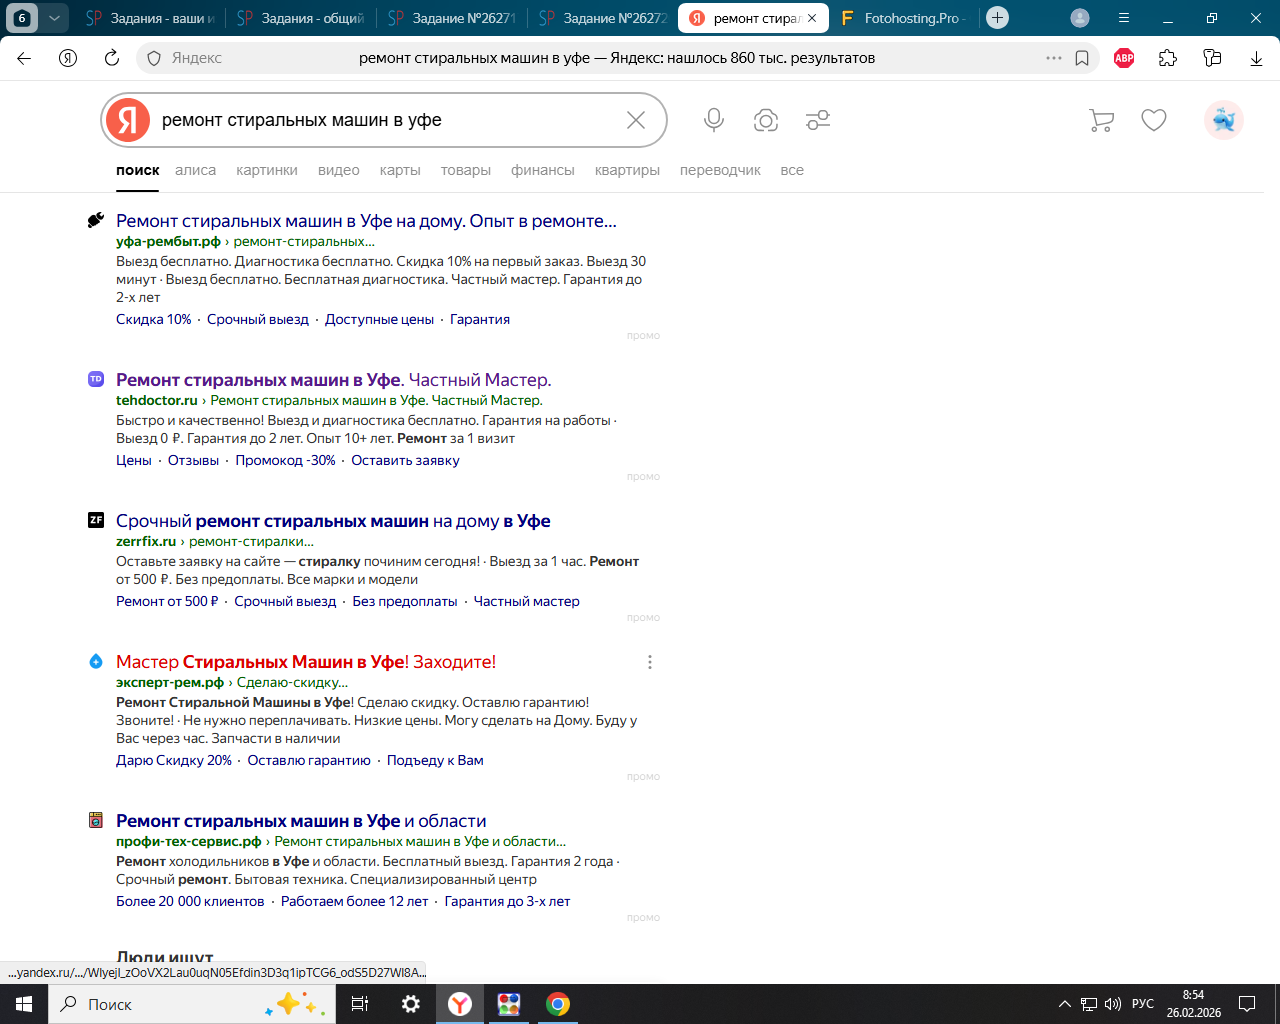Open Settings gear on the taskbar

[x=410, y=1004]
